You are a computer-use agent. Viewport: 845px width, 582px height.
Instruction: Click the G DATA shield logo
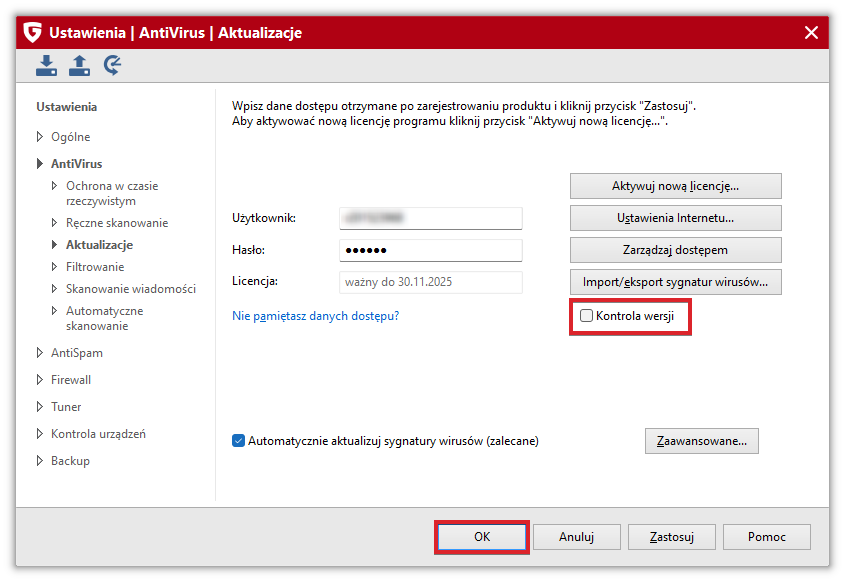pos(32,32)
